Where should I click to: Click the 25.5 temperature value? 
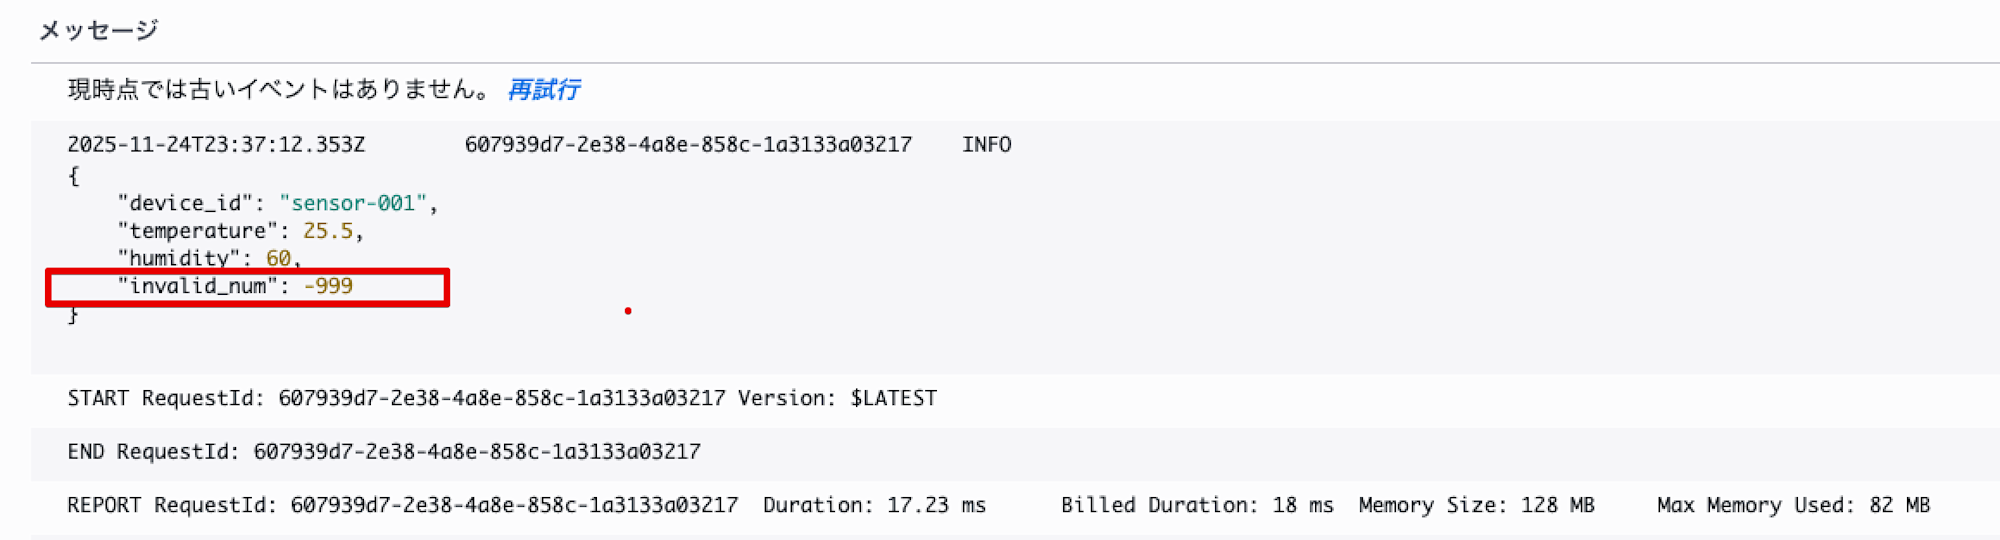[328, 231]
